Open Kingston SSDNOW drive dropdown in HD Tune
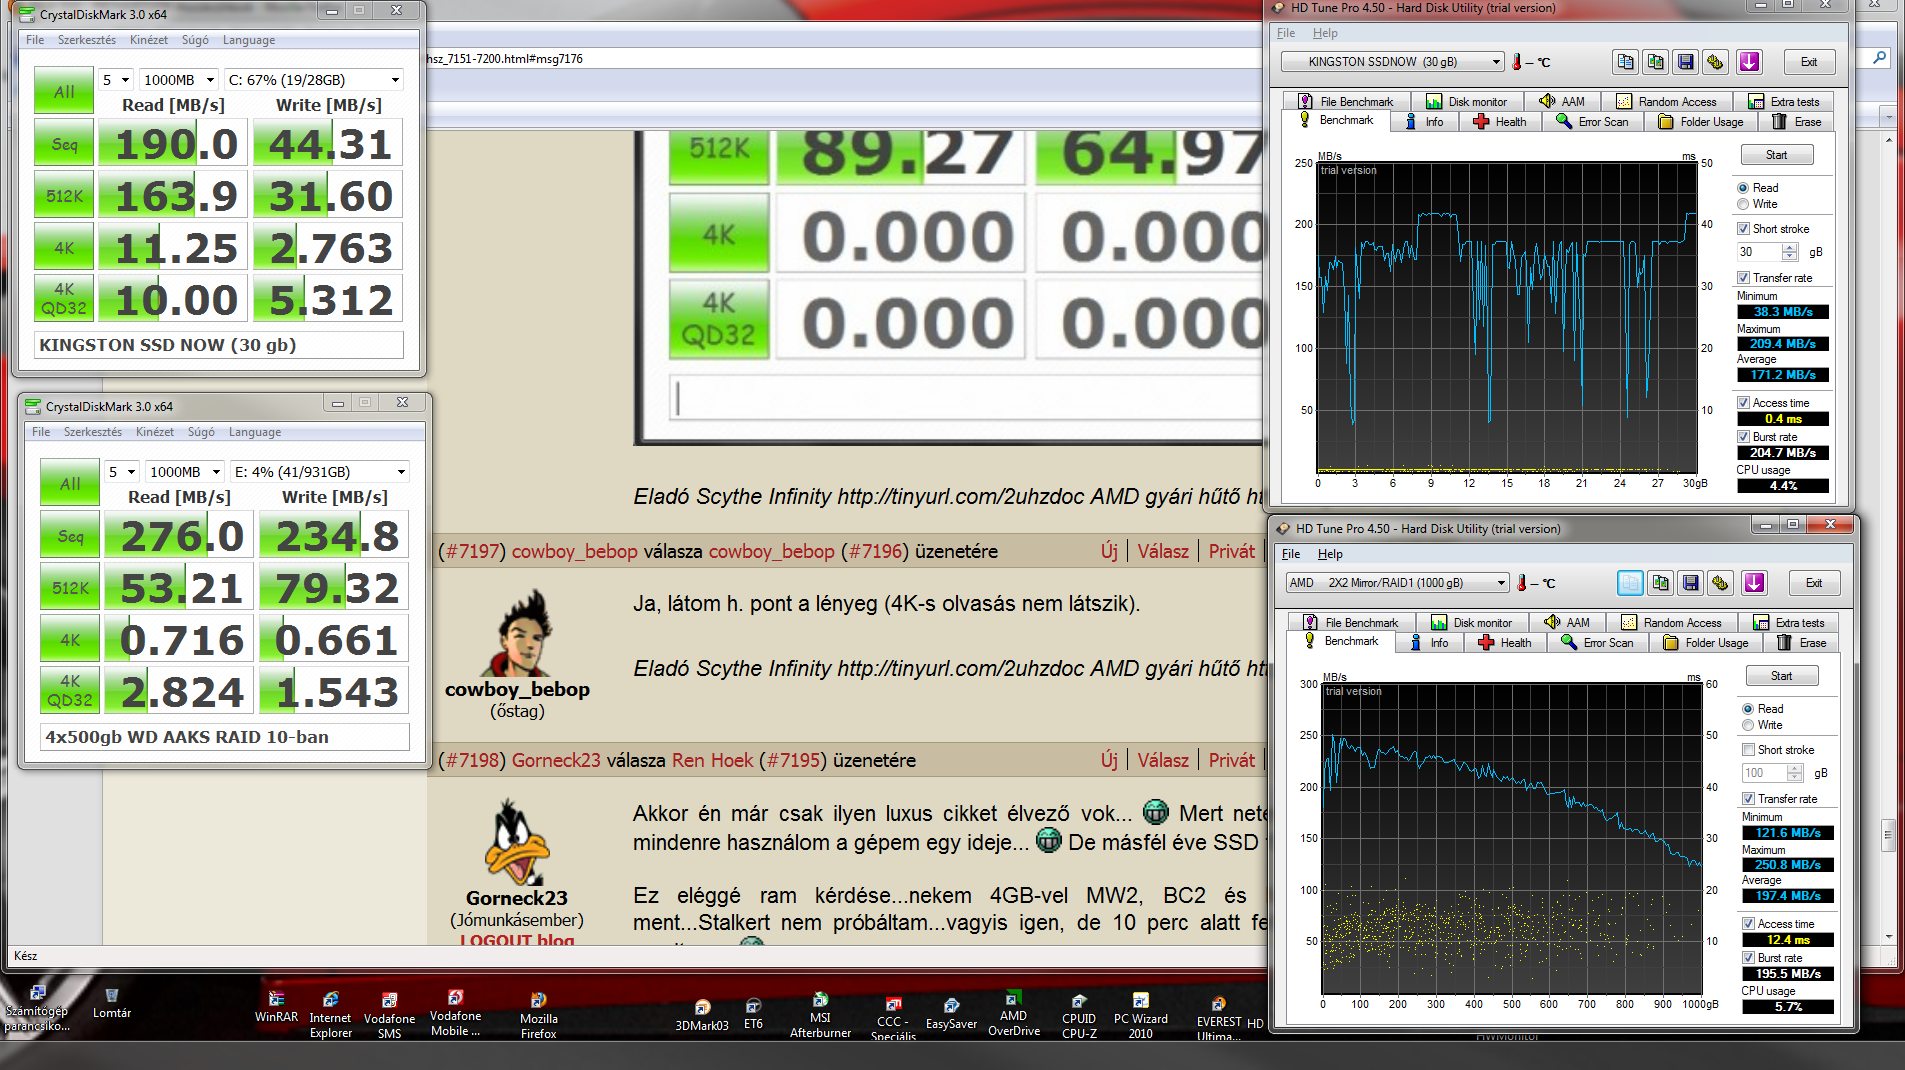This screenshot has width=1905, height=1070. tap(1393, 62)
